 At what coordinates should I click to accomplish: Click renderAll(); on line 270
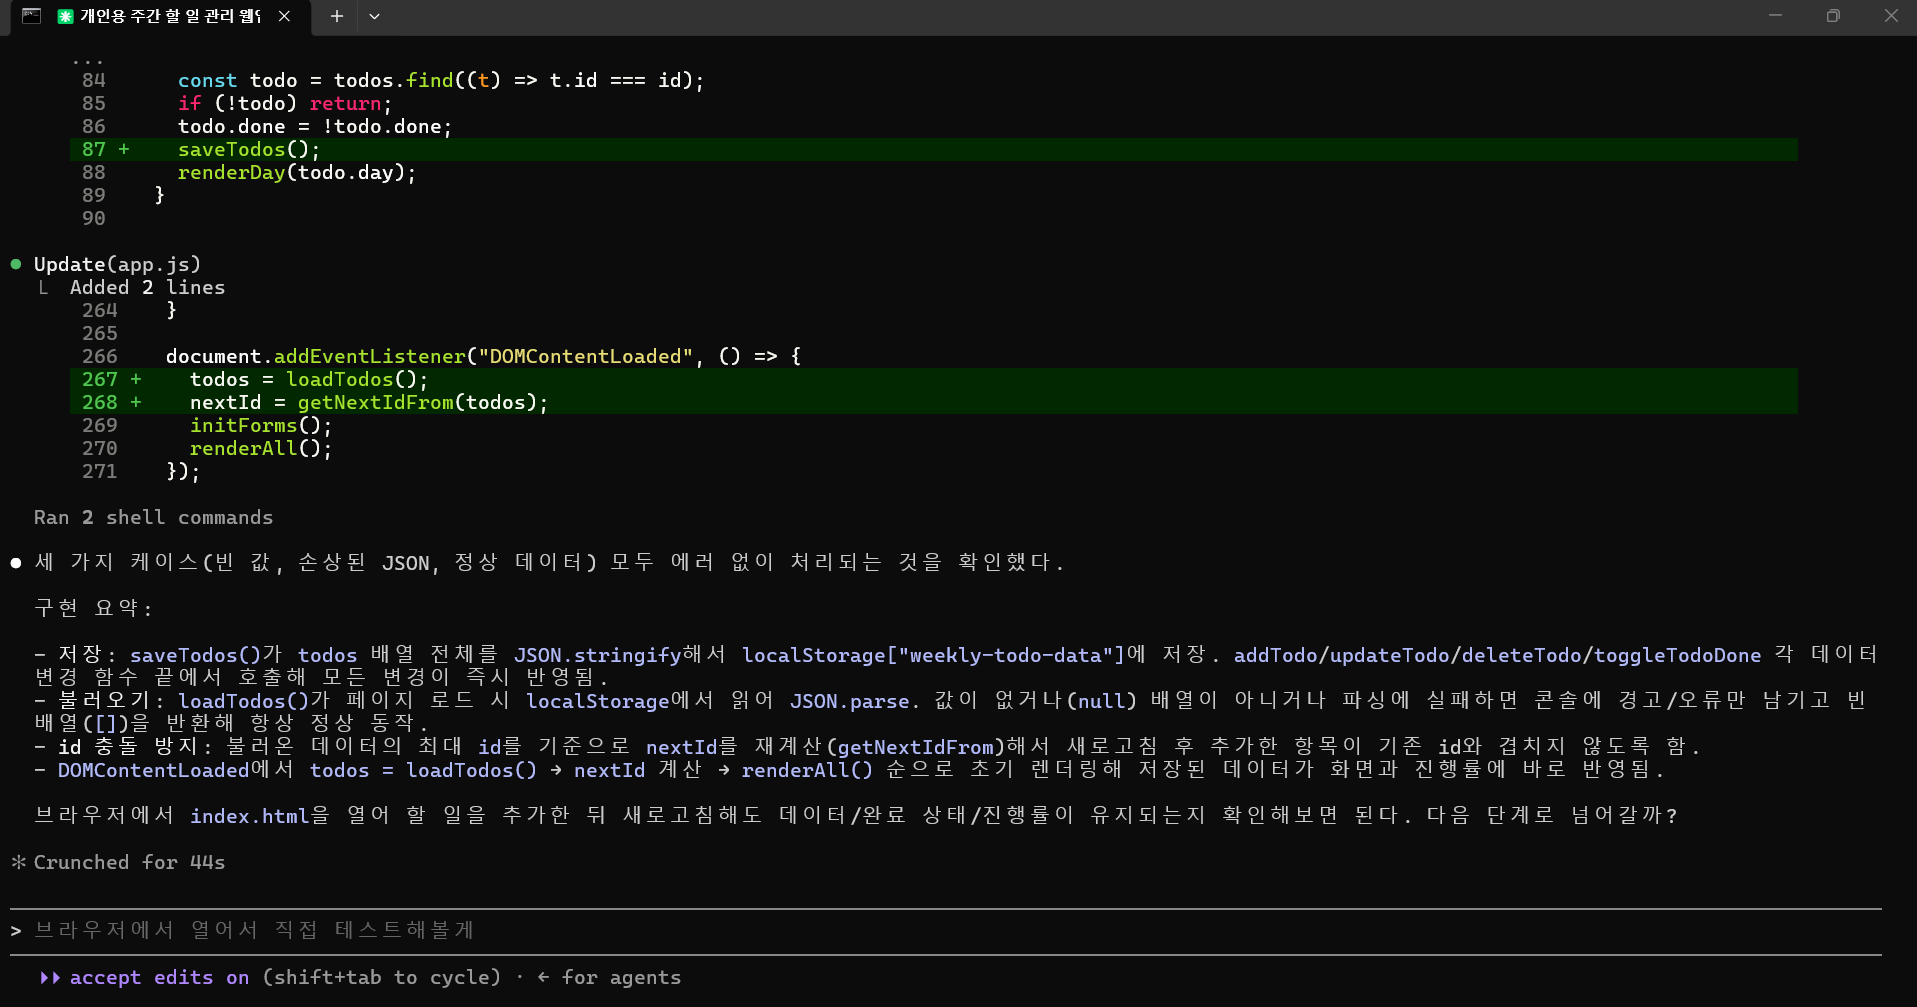point(261,448)
